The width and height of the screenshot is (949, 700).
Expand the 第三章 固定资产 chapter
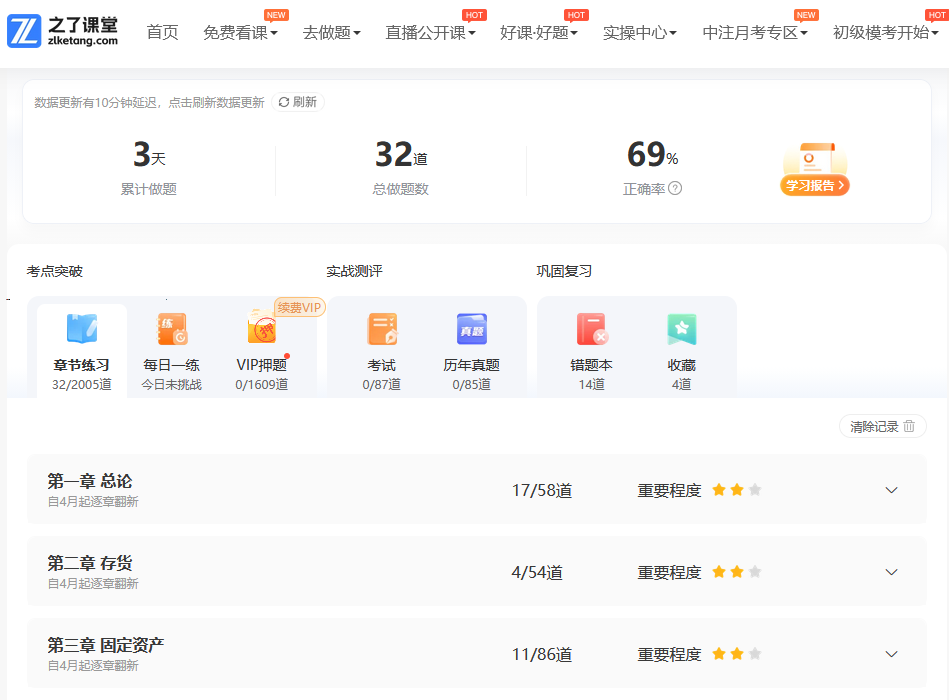tap(892, 654)
